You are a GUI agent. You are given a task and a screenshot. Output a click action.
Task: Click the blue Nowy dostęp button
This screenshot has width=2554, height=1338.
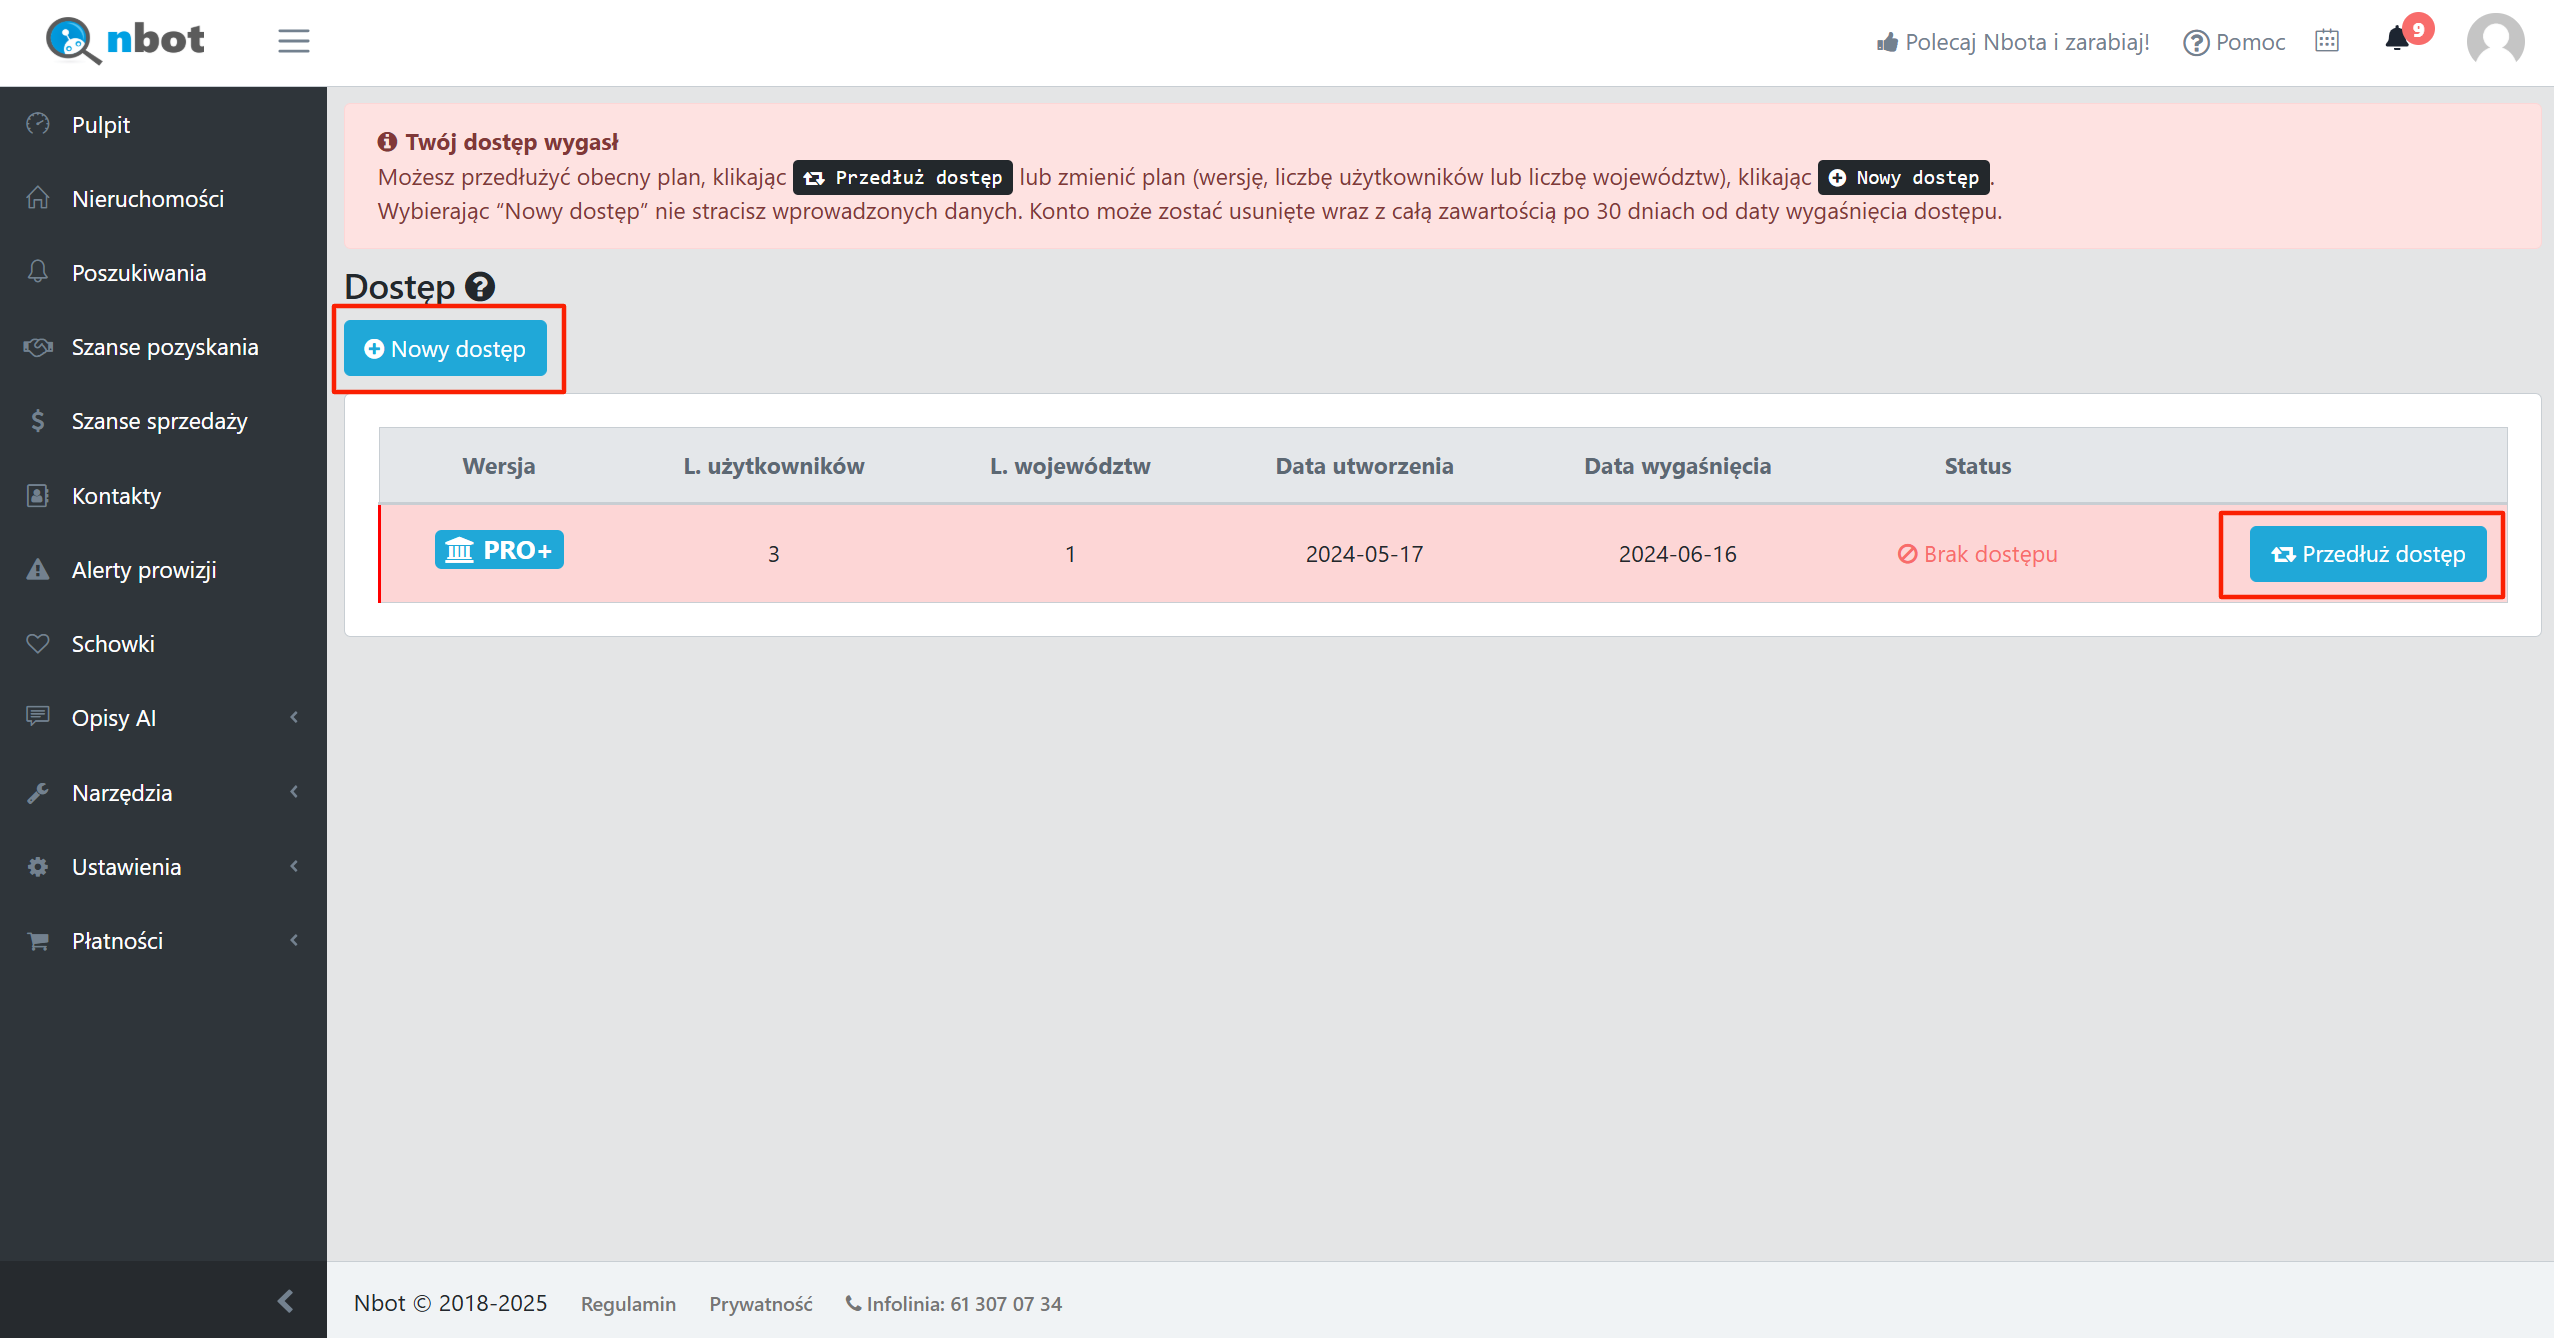click(445, 349)
